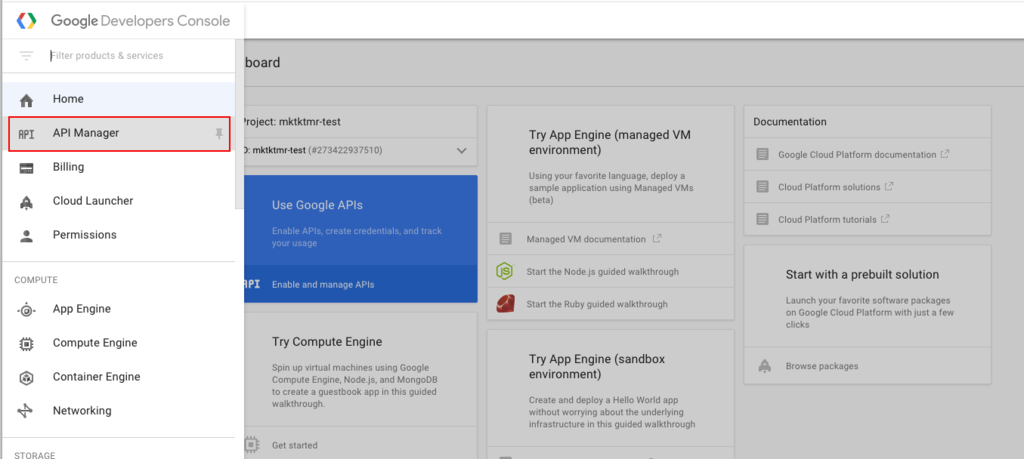Viewport: 1024px width, 459px height.
Task: Expand the project ID dropdown arrow
Action: (x=462, y=151)
